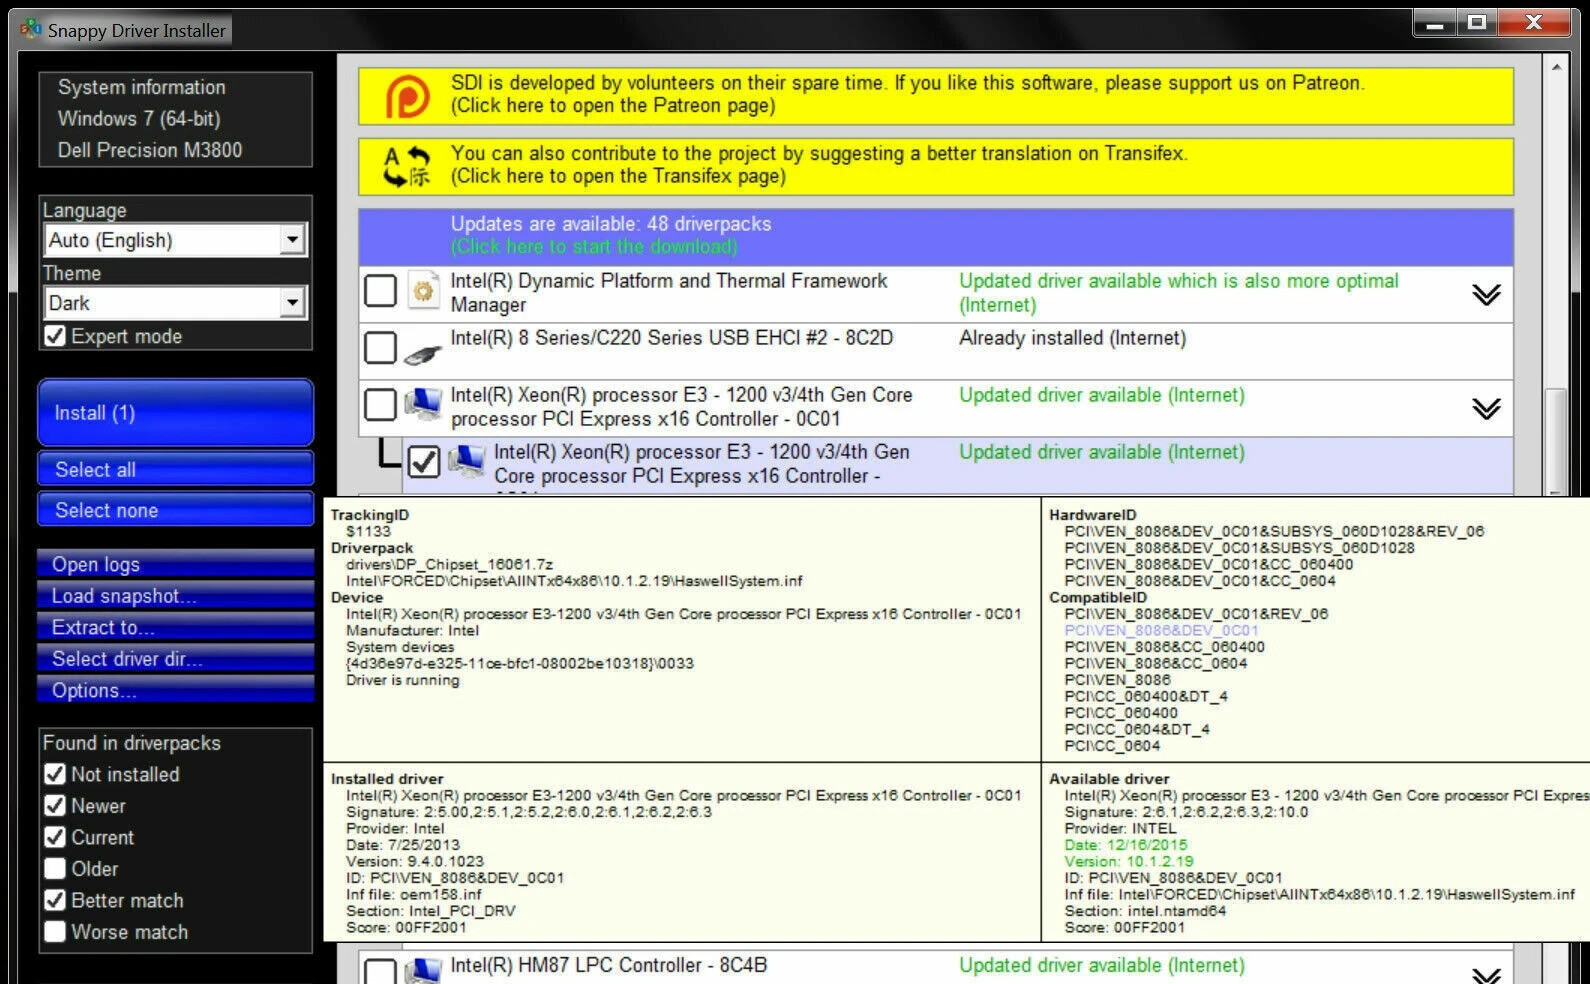Click 'Version: 10.1.2.19' in Available driver
The height and width of the screenshot is (984, 1590).
click(x=1129, y=861)
